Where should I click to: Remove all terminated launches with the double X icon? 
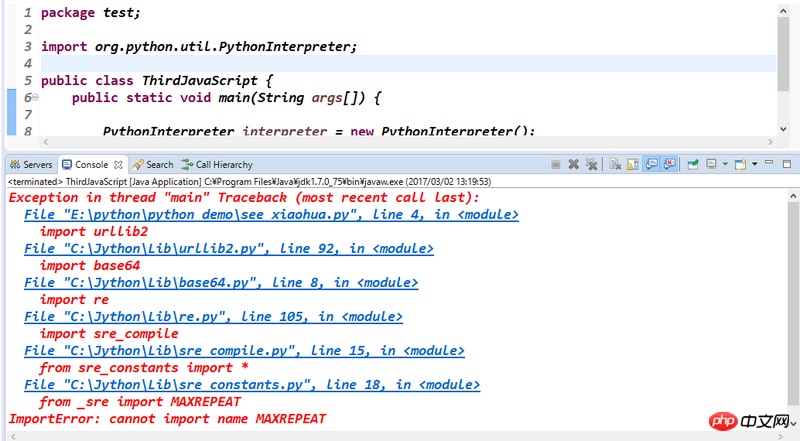pyautogui.click(x=591, y=164)
